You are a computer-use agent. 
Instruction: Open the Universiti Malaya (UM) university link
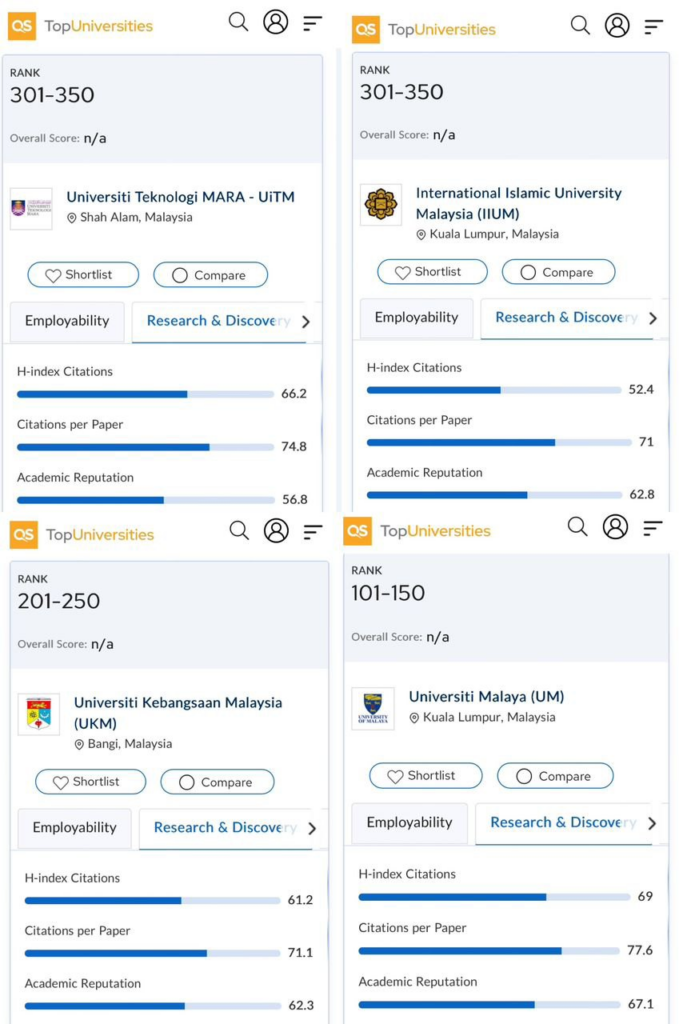pyautogui.click(x=486, y=696)
